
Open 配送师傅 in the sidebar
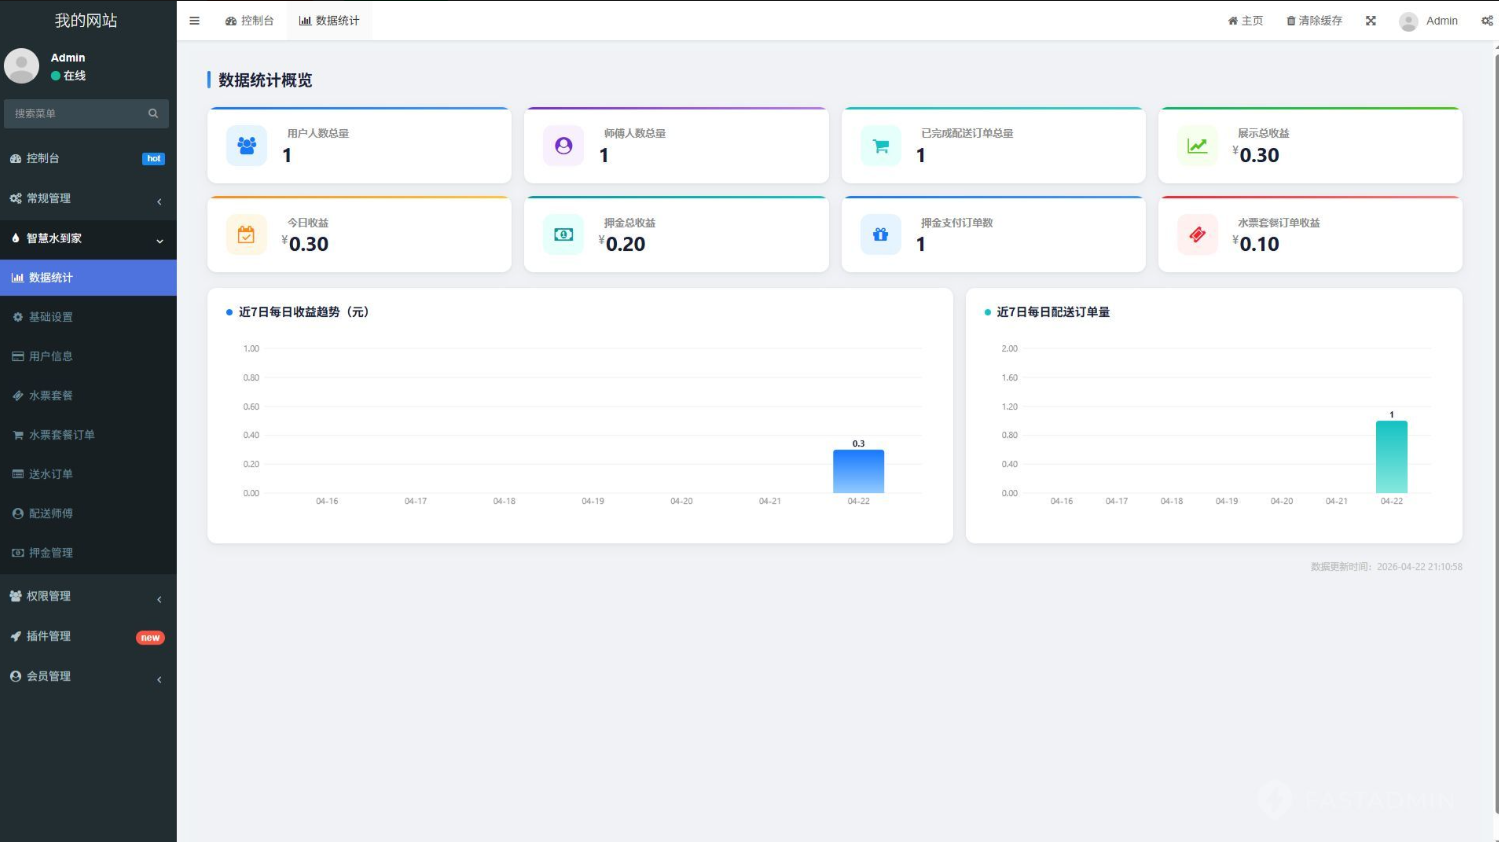coord(88,513)
